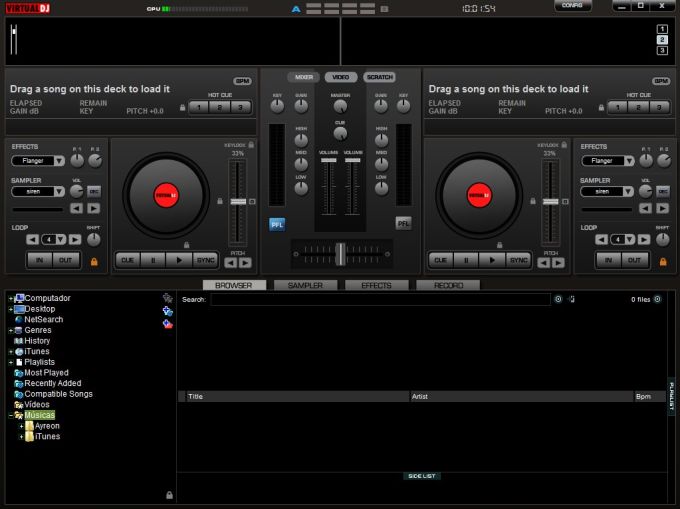Trigger hot cue 2 on right deck

pos(638,107)
